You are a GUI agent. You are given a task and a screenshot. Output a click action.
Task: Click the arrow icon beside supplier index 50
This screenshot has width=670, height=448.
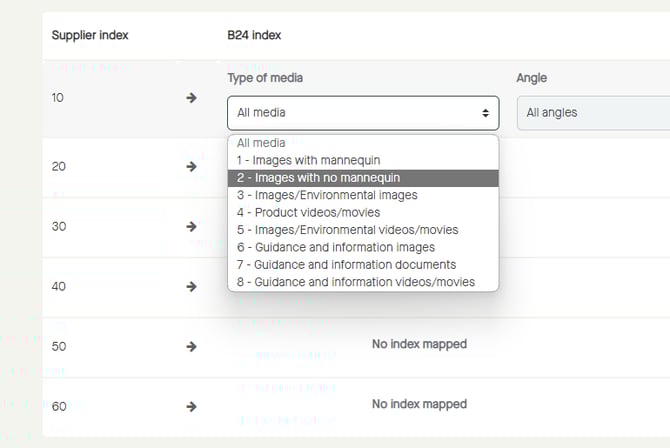(191, 346)
